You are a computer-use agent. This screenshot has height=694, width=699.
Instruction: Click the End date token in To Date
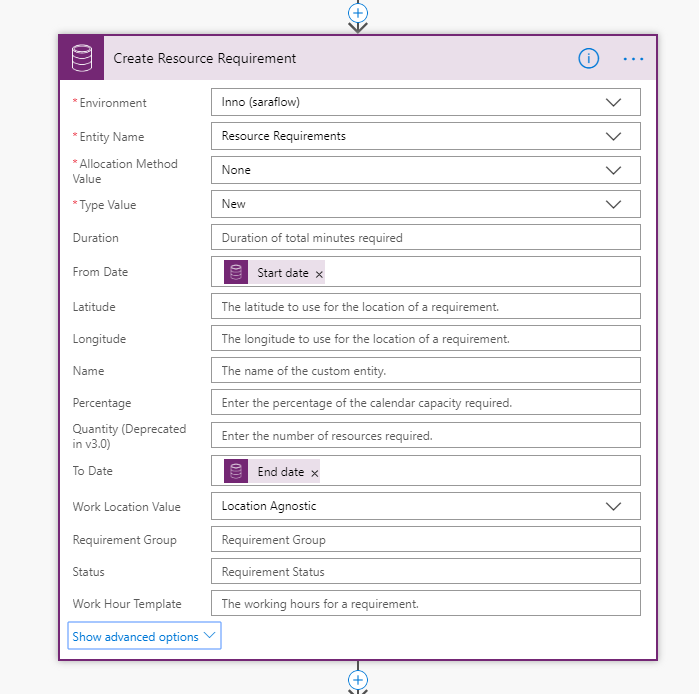coord(280,472)
